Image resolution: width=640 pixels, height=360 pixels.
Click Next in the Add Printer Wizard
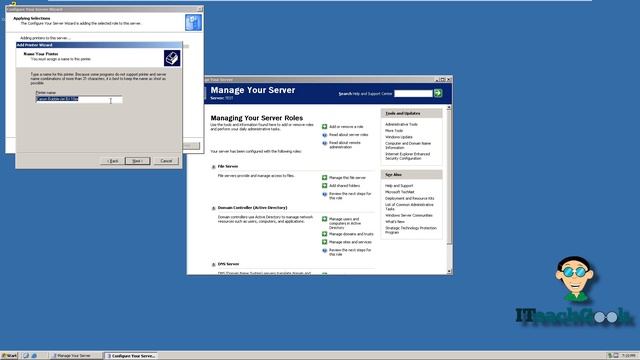pos(138,161)
